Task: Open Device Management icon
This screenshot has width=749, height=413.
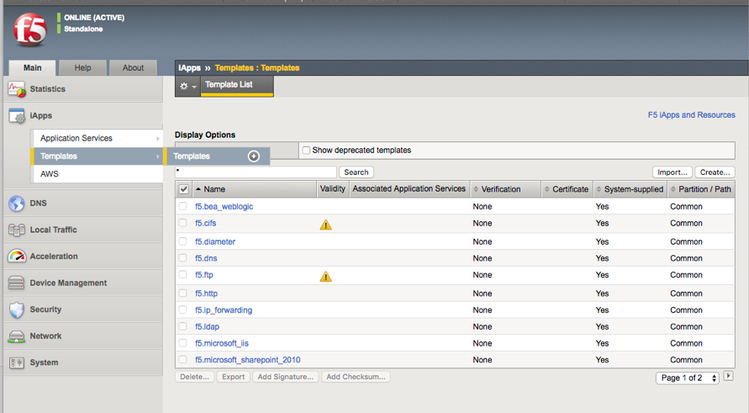Action: tap(16, 283)
